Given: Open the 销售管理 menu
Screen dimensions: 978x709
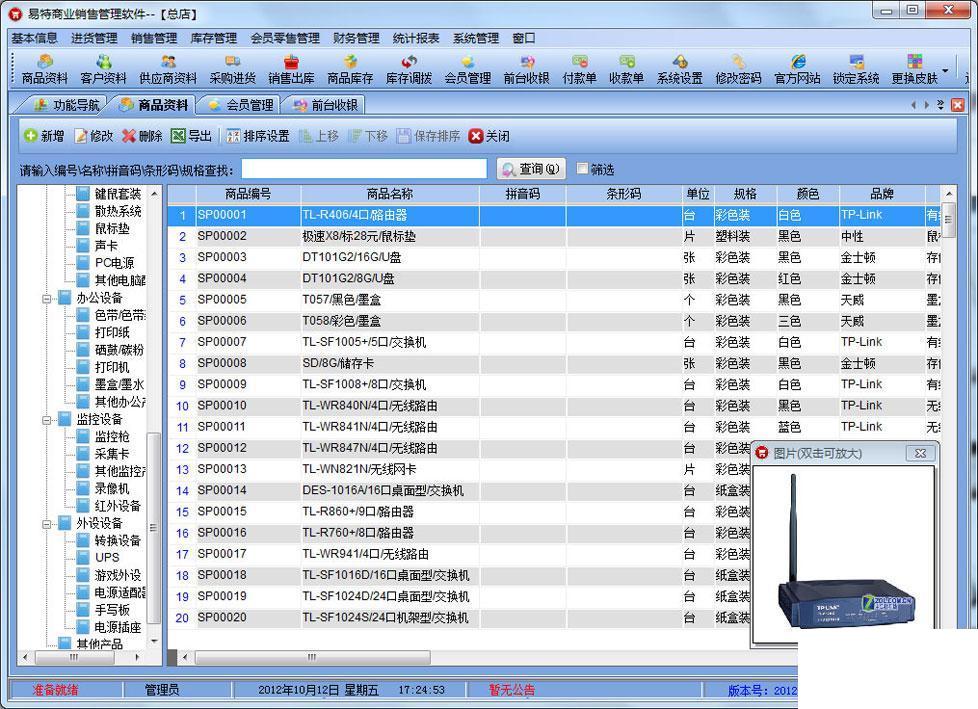Looking at the screenshot, I should [154, 38].
